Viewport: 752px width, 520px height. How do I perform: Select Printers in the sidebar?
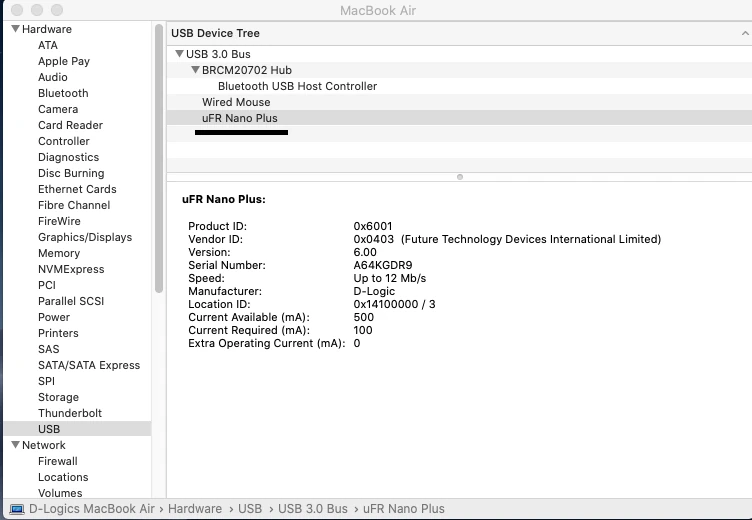(x=58, y=333)
